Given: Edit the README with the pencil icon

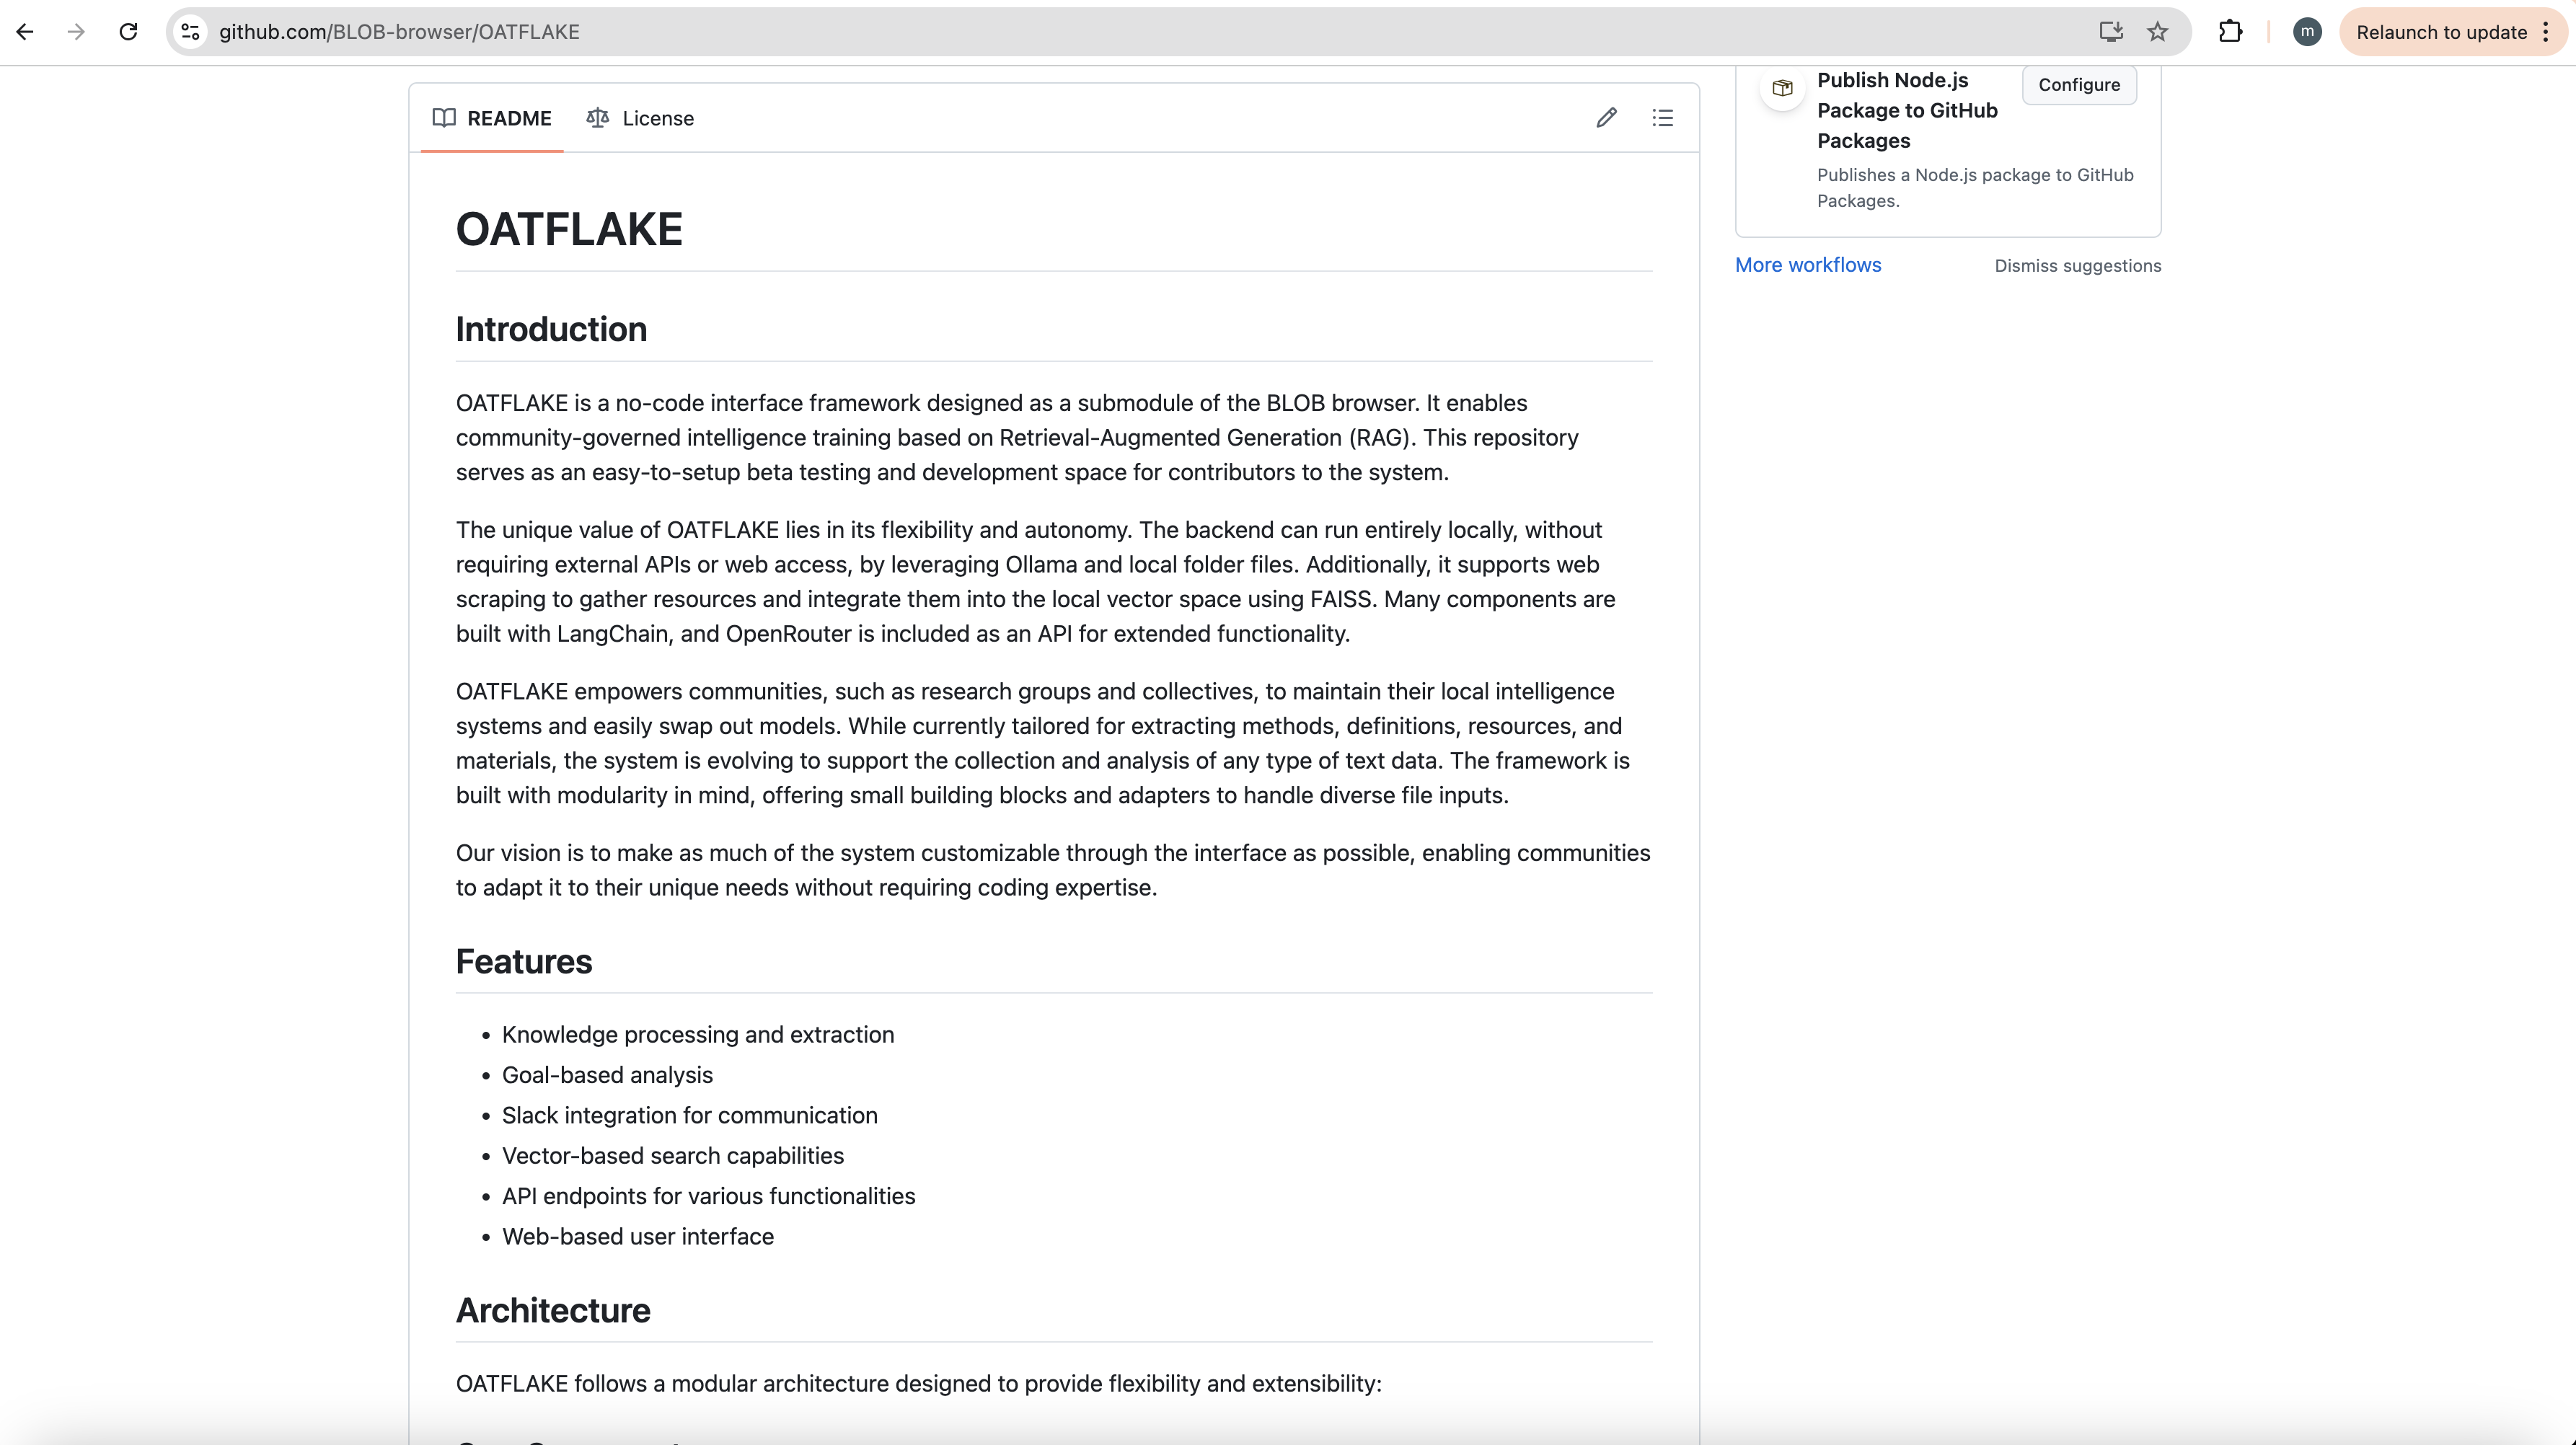Looking at the screenshot, I should [x=1606, y=118].
